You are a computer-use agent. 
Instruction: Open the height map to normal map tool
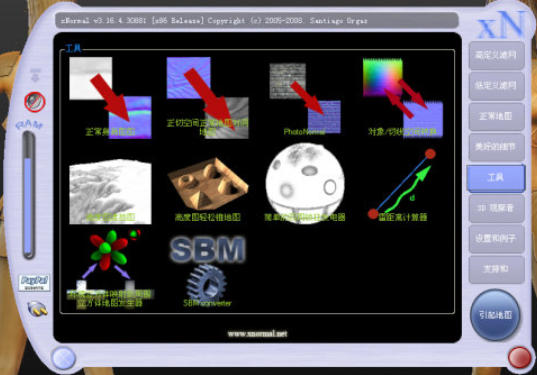(110, 98)
